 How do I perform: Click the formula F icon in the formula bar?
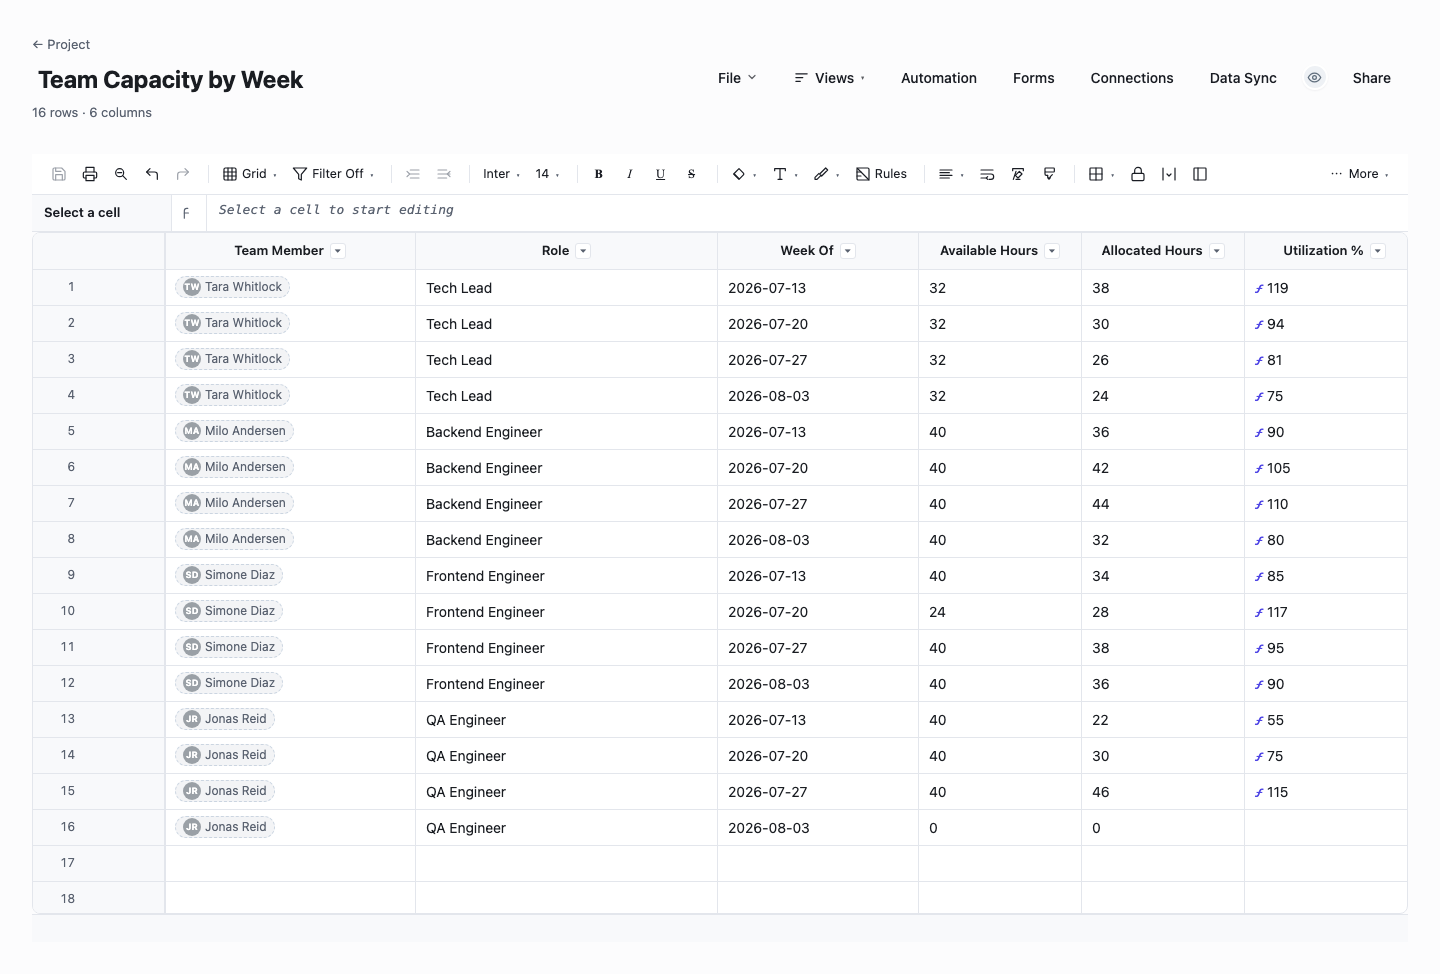coord(186,213)
